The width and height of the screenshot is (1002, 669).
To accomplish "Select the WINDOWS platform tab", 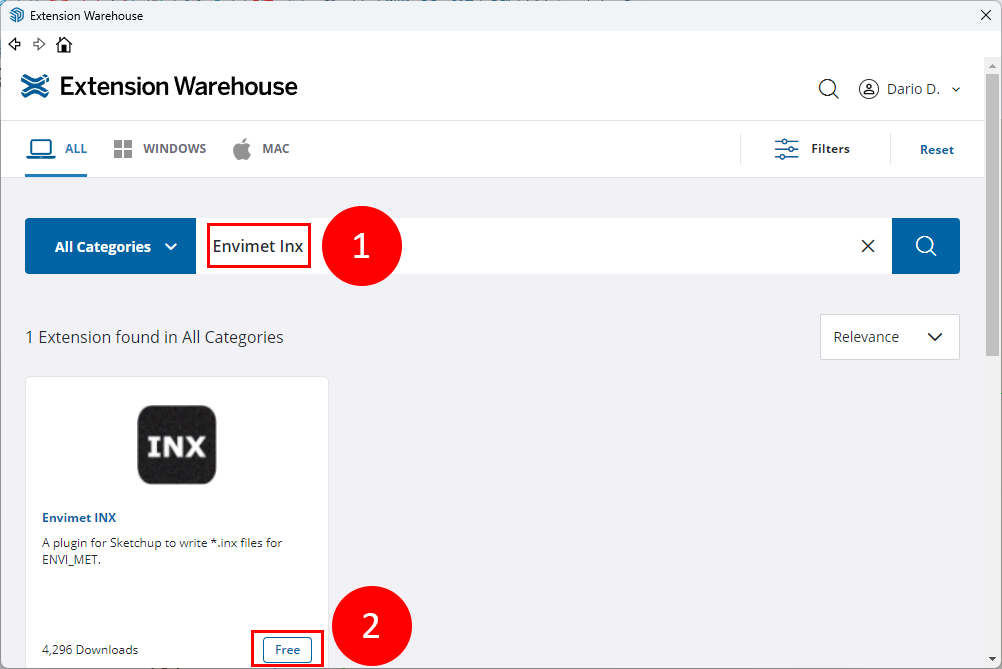I will click(x=160, y=149).
